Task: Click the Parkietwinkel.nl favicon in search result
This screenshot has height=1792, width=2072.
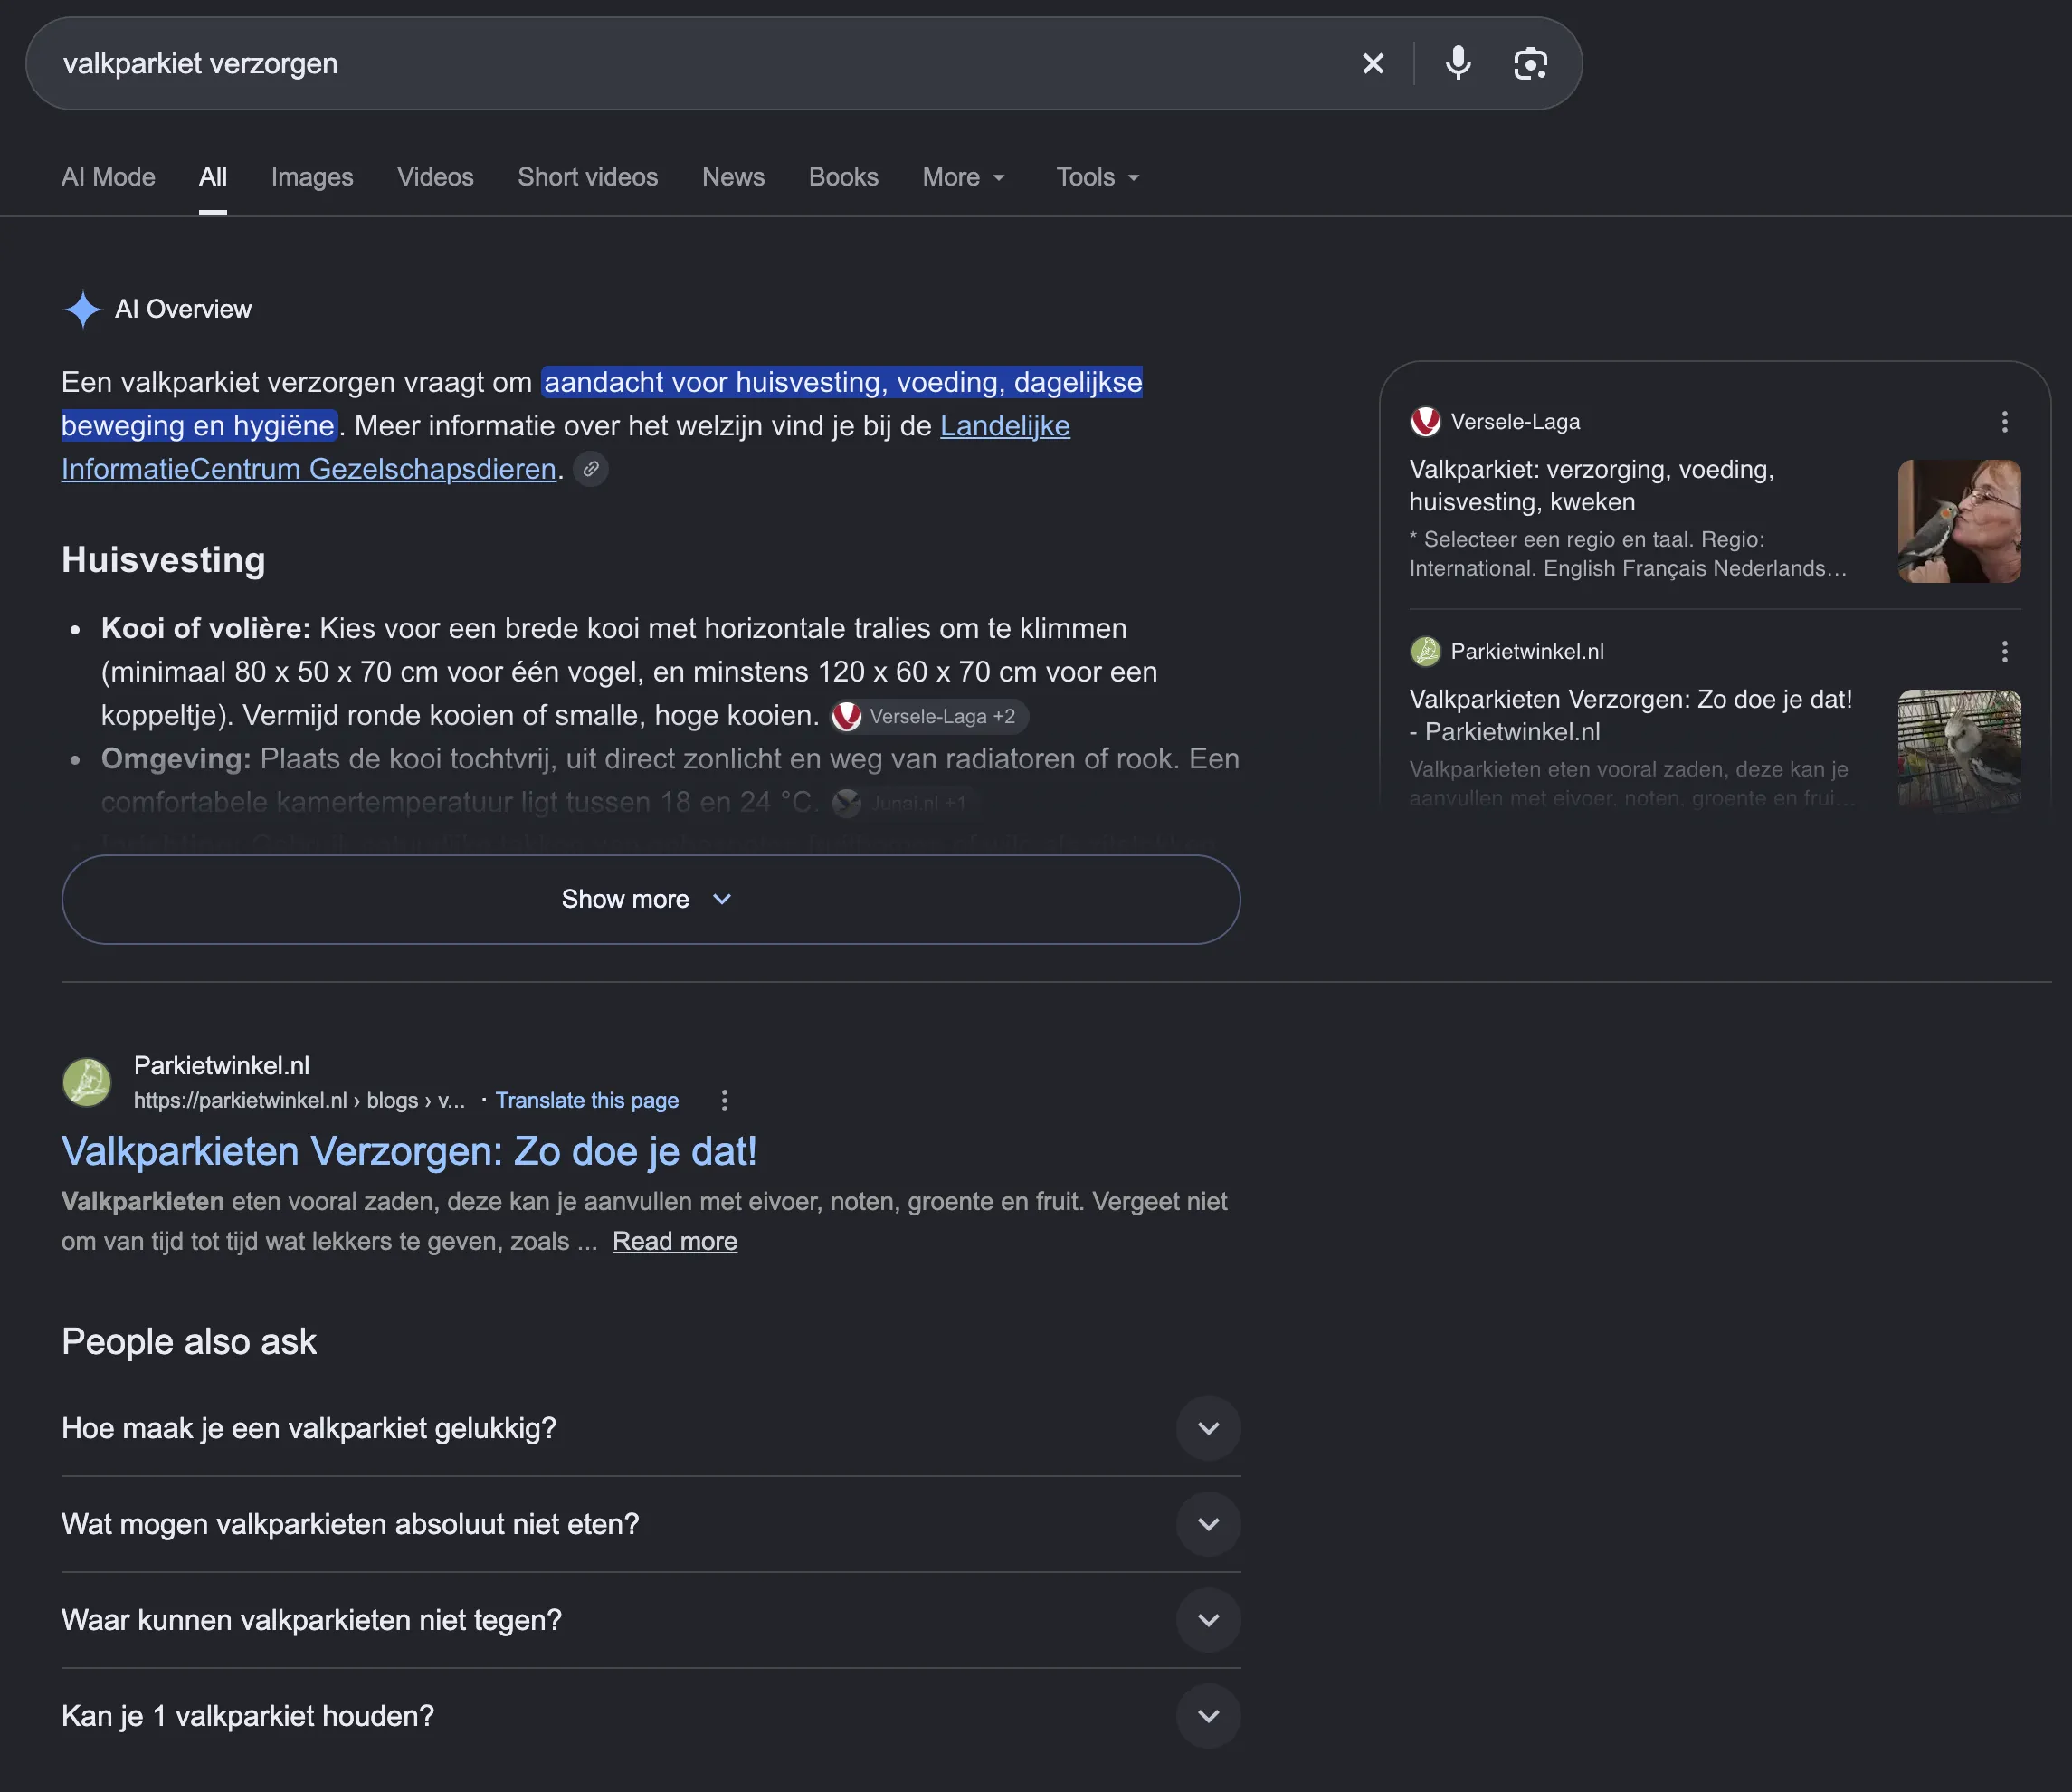Action: tap(87, 1082)
